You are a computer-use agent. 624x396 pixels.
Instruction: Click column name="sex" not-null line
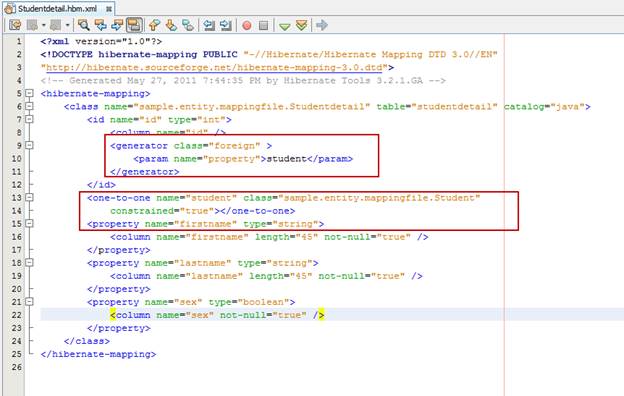[217, 315]
